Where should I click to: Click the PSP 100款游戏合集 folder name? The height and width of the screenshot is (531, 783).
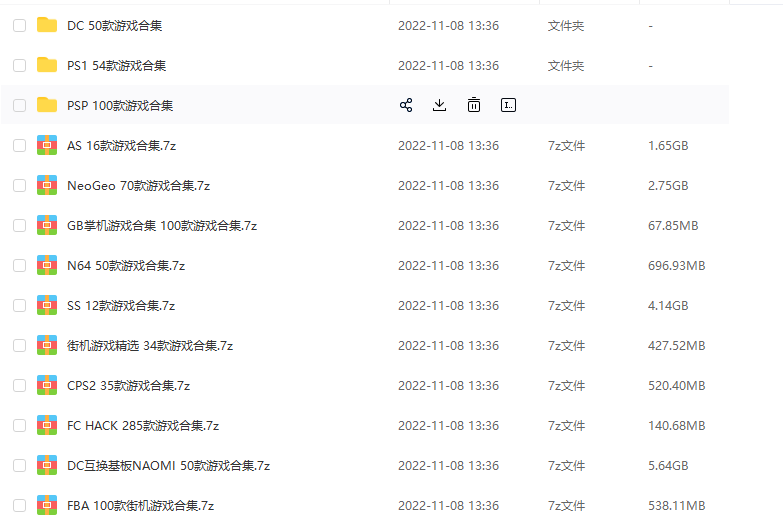coord(120,105)
